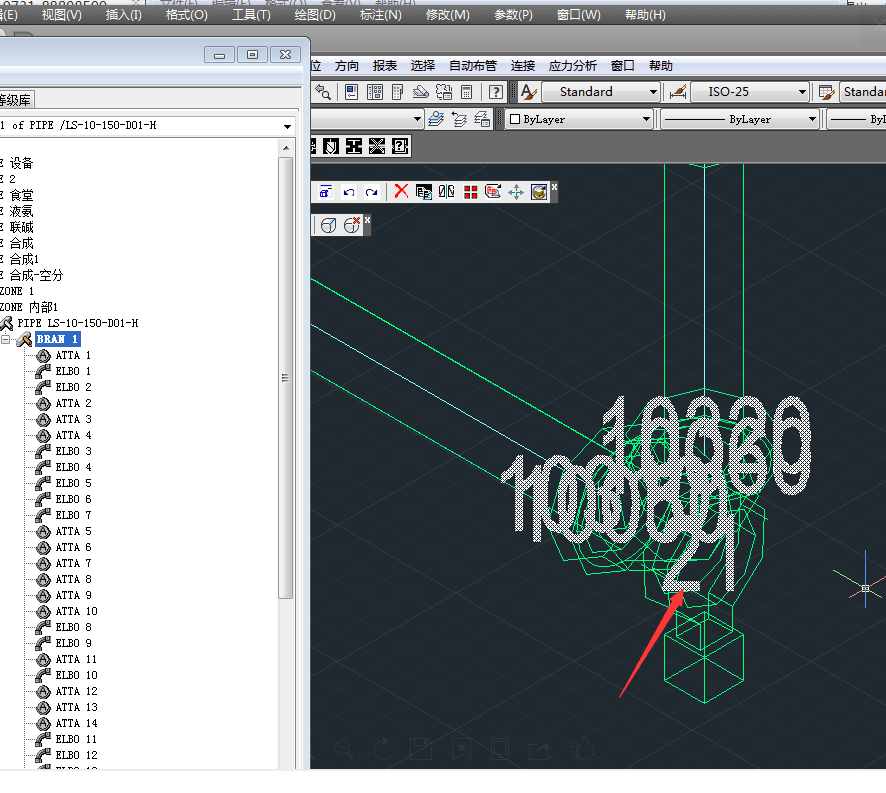886x793 pixels.
Task: Select the 液氨 tree entry
Action: coord(21,211)
